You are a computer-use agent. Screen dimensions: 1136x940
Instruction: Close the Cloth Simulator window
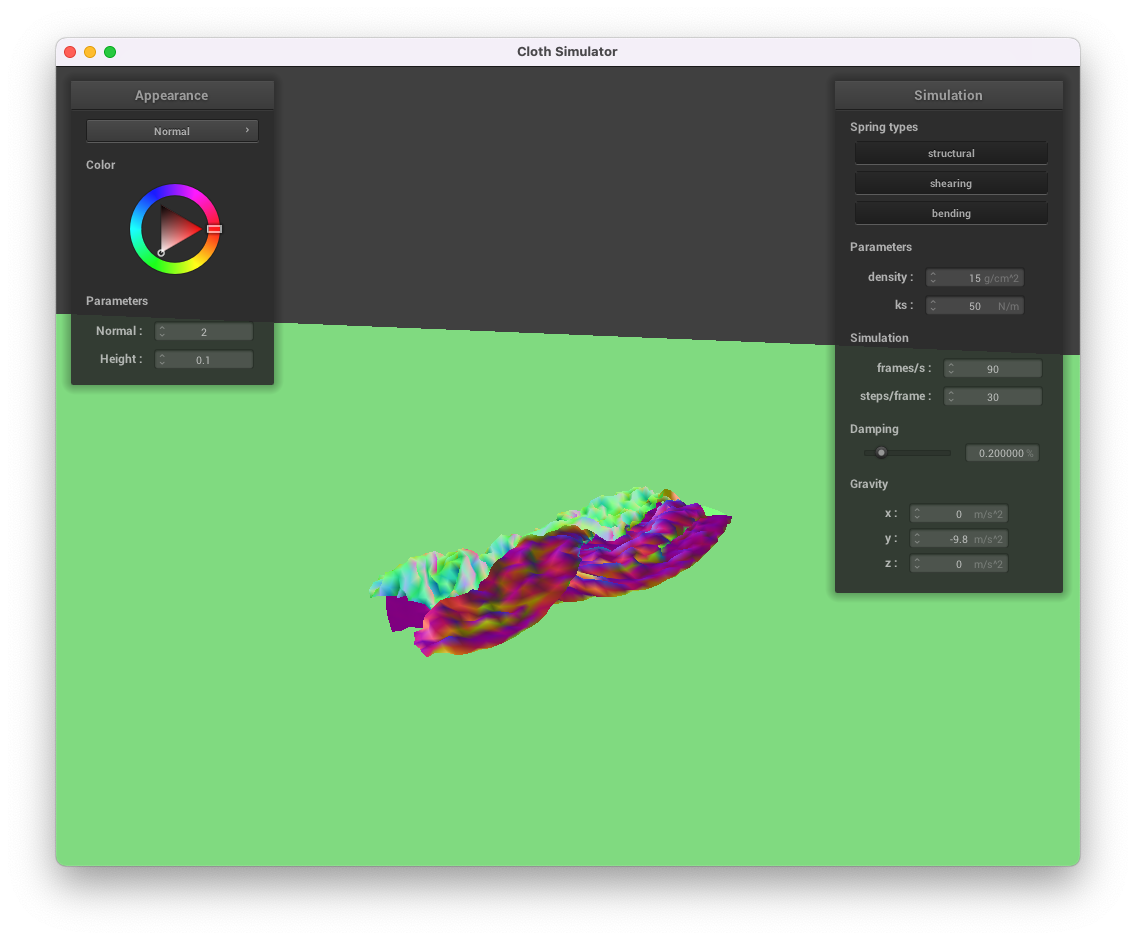[x=70, y=52]
